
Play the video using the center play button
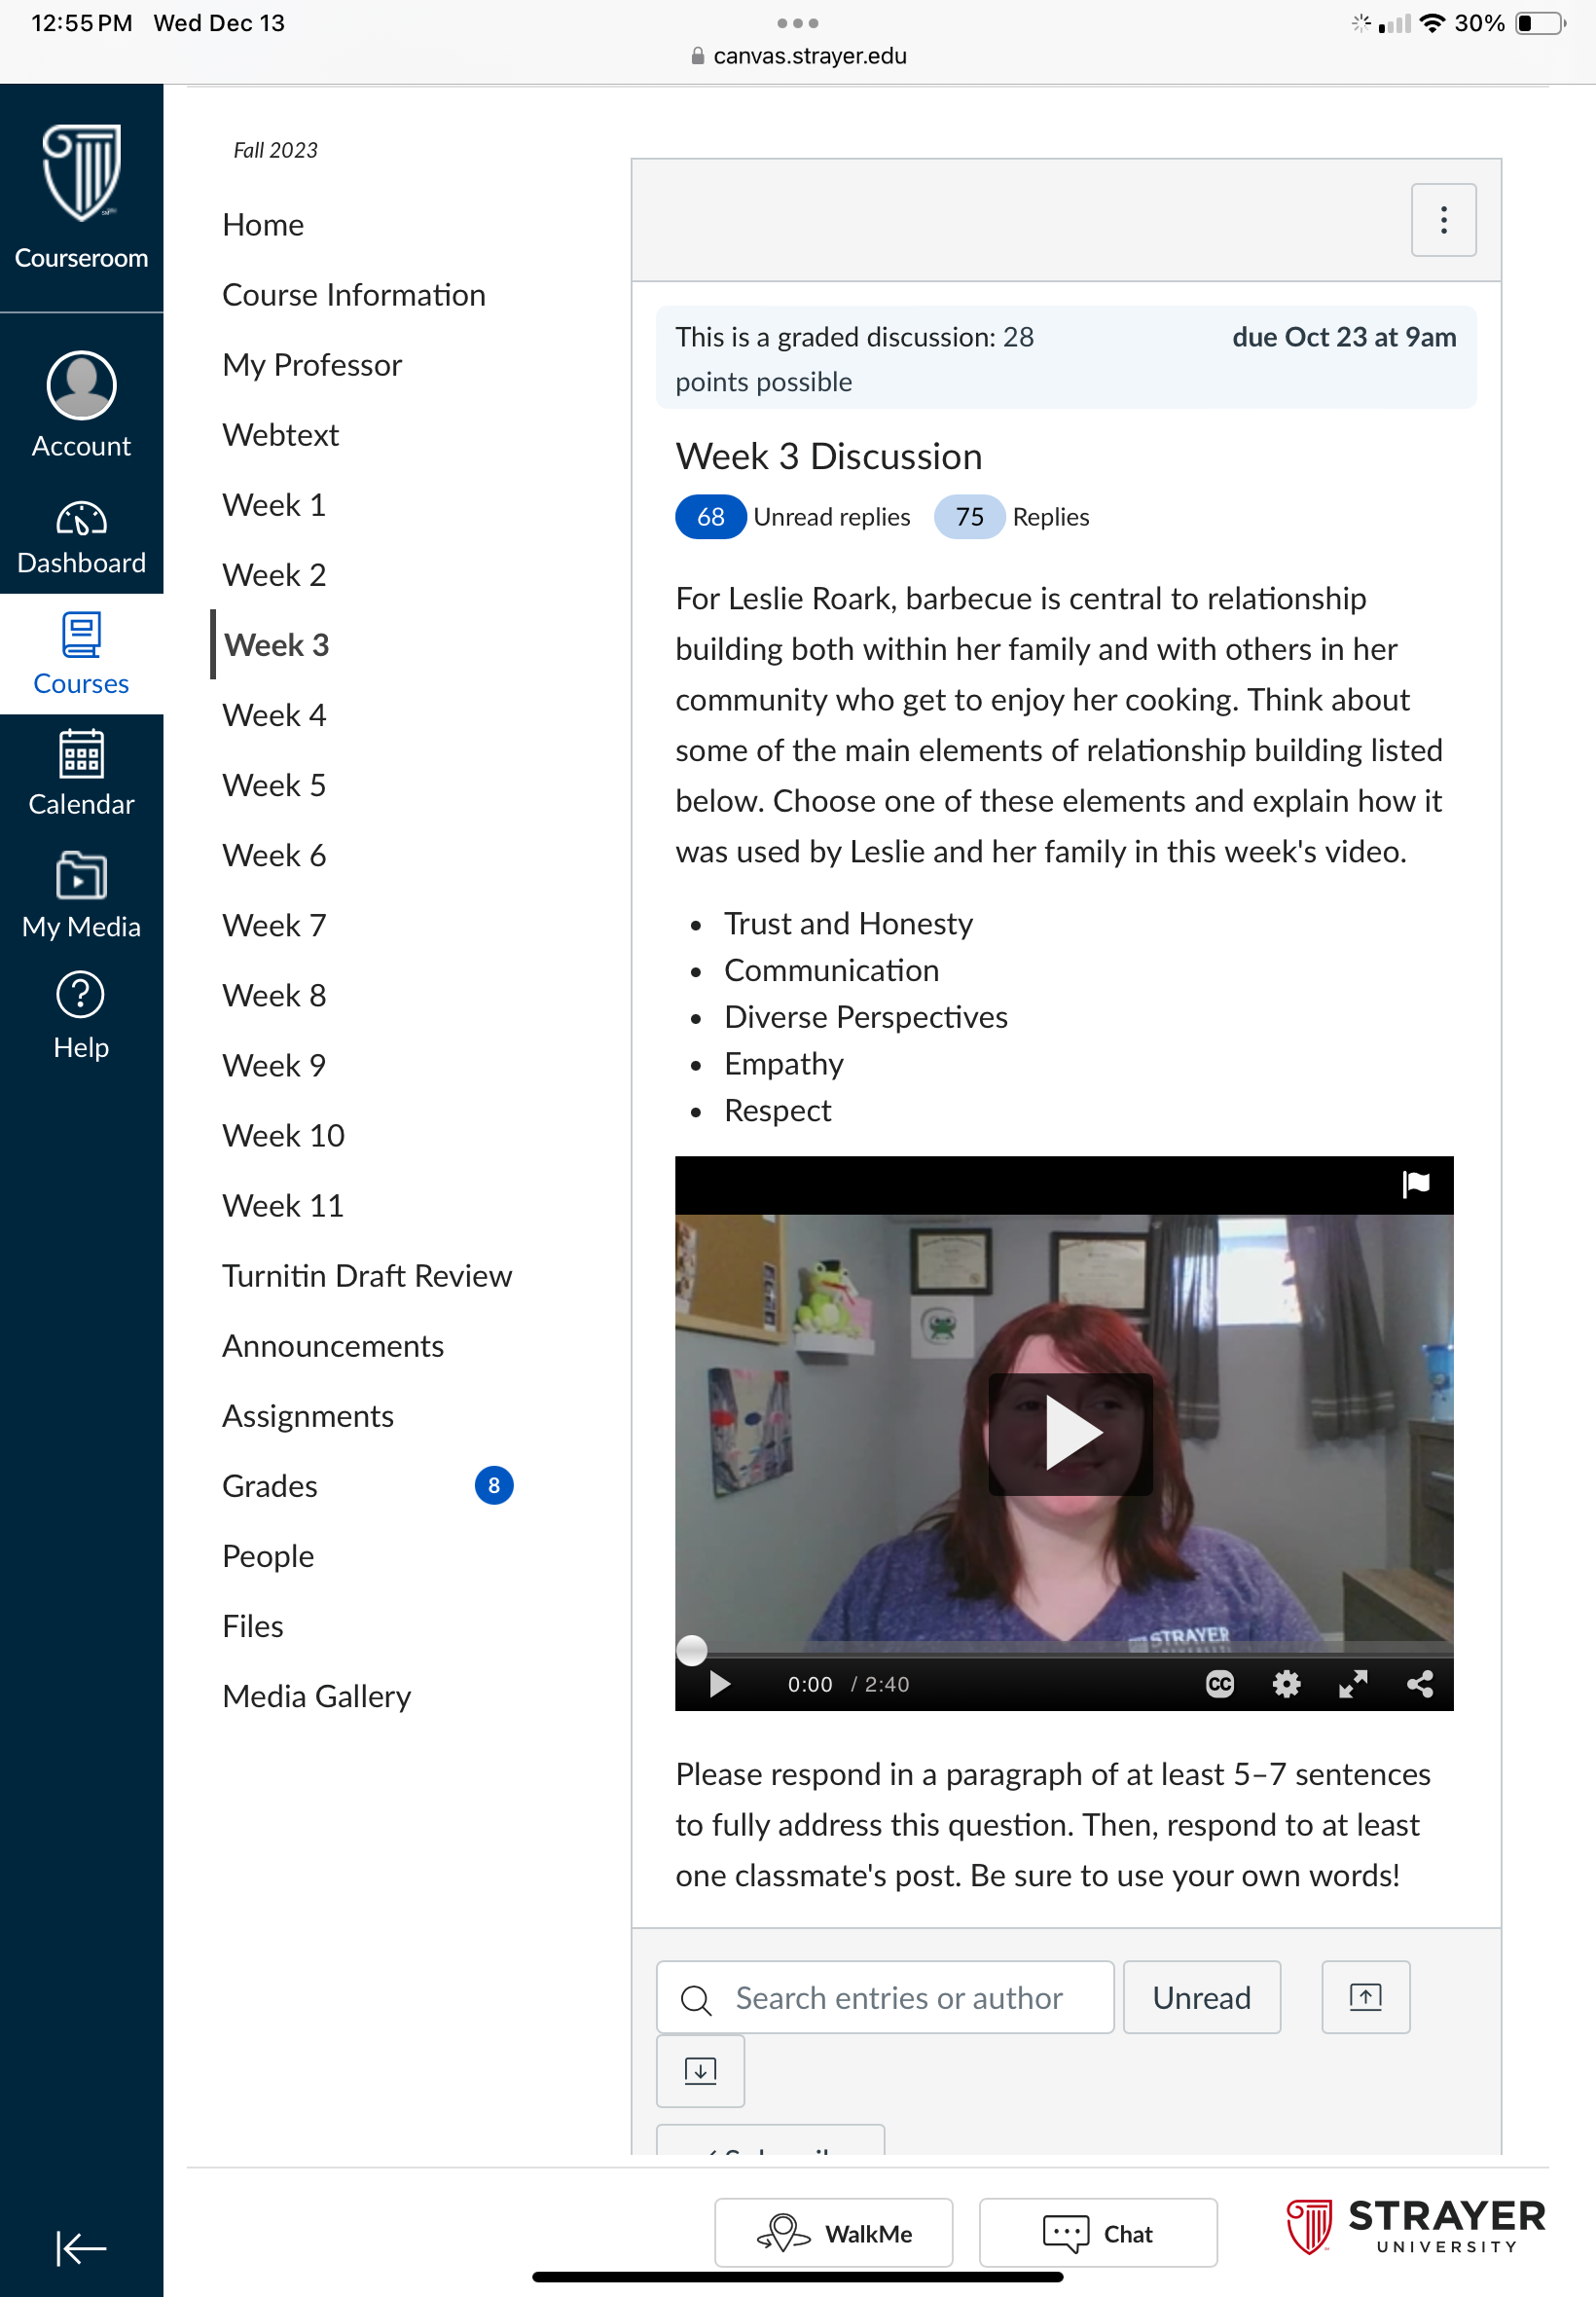pos(1070,1434)
